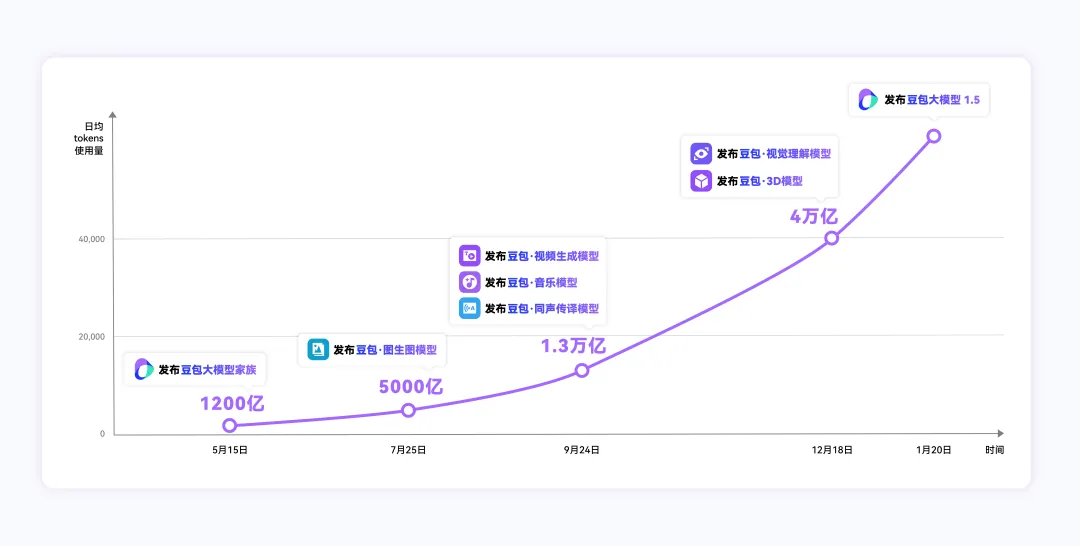Select the January 20 data point
Viewport: 1080px width, 546px height.
(934, 136)
